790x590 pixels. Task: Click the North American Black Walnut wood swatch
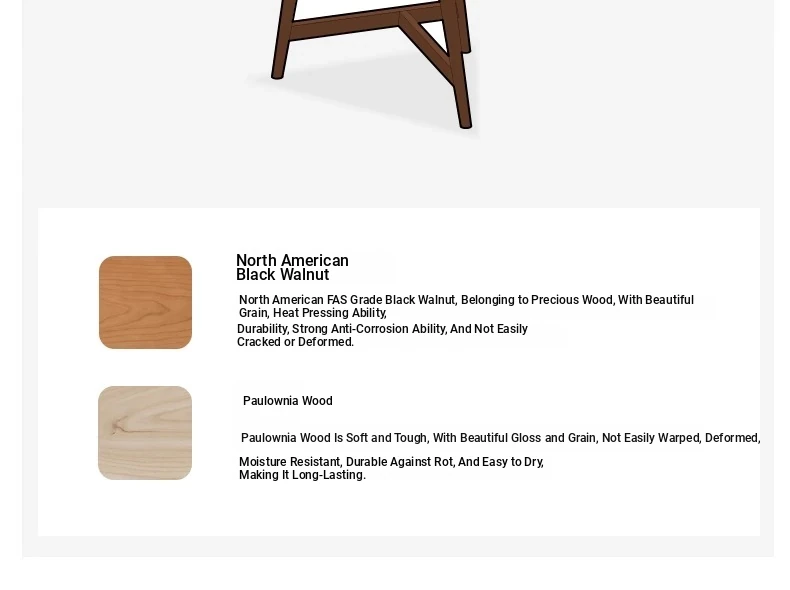pos(145,302)
